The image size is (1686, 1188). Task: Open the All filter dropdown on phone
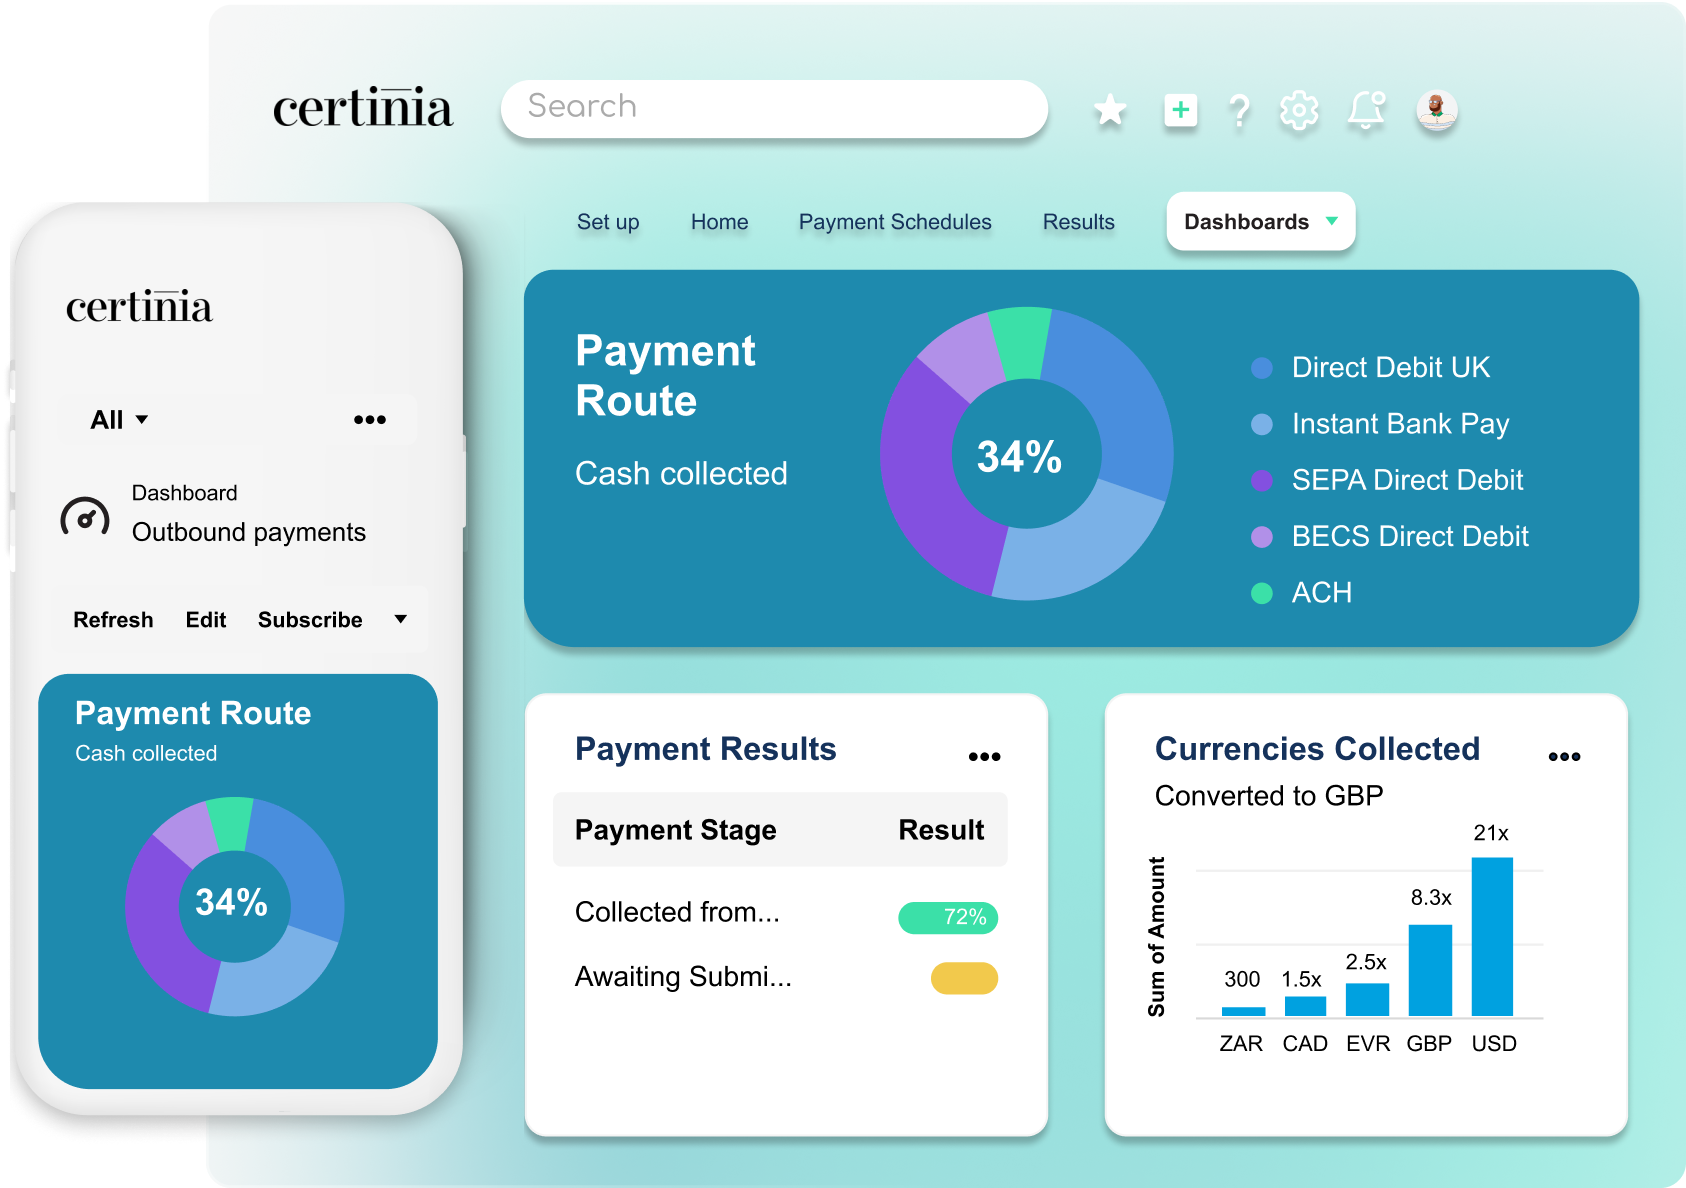(120, 420)
